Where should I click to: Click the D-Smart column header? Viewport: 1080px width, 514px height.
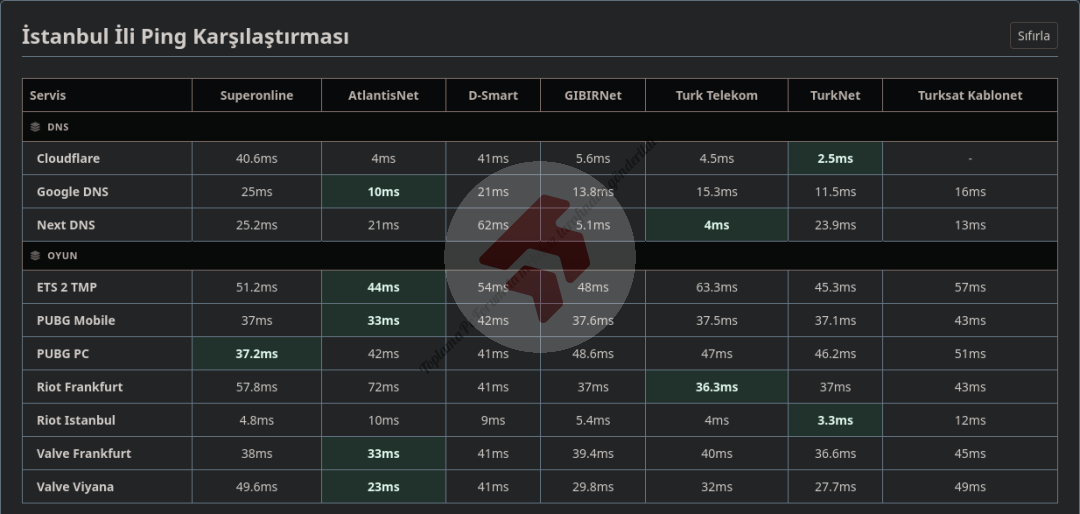(x=493, y=95)
